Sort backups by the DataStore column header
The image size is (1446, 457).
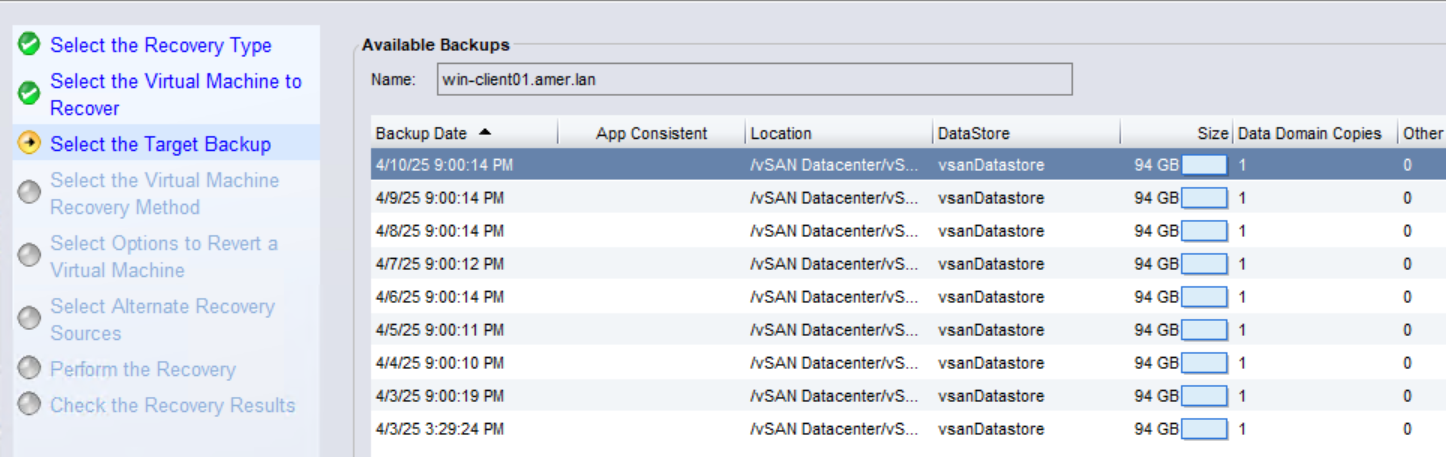click(x=973, y=133)
